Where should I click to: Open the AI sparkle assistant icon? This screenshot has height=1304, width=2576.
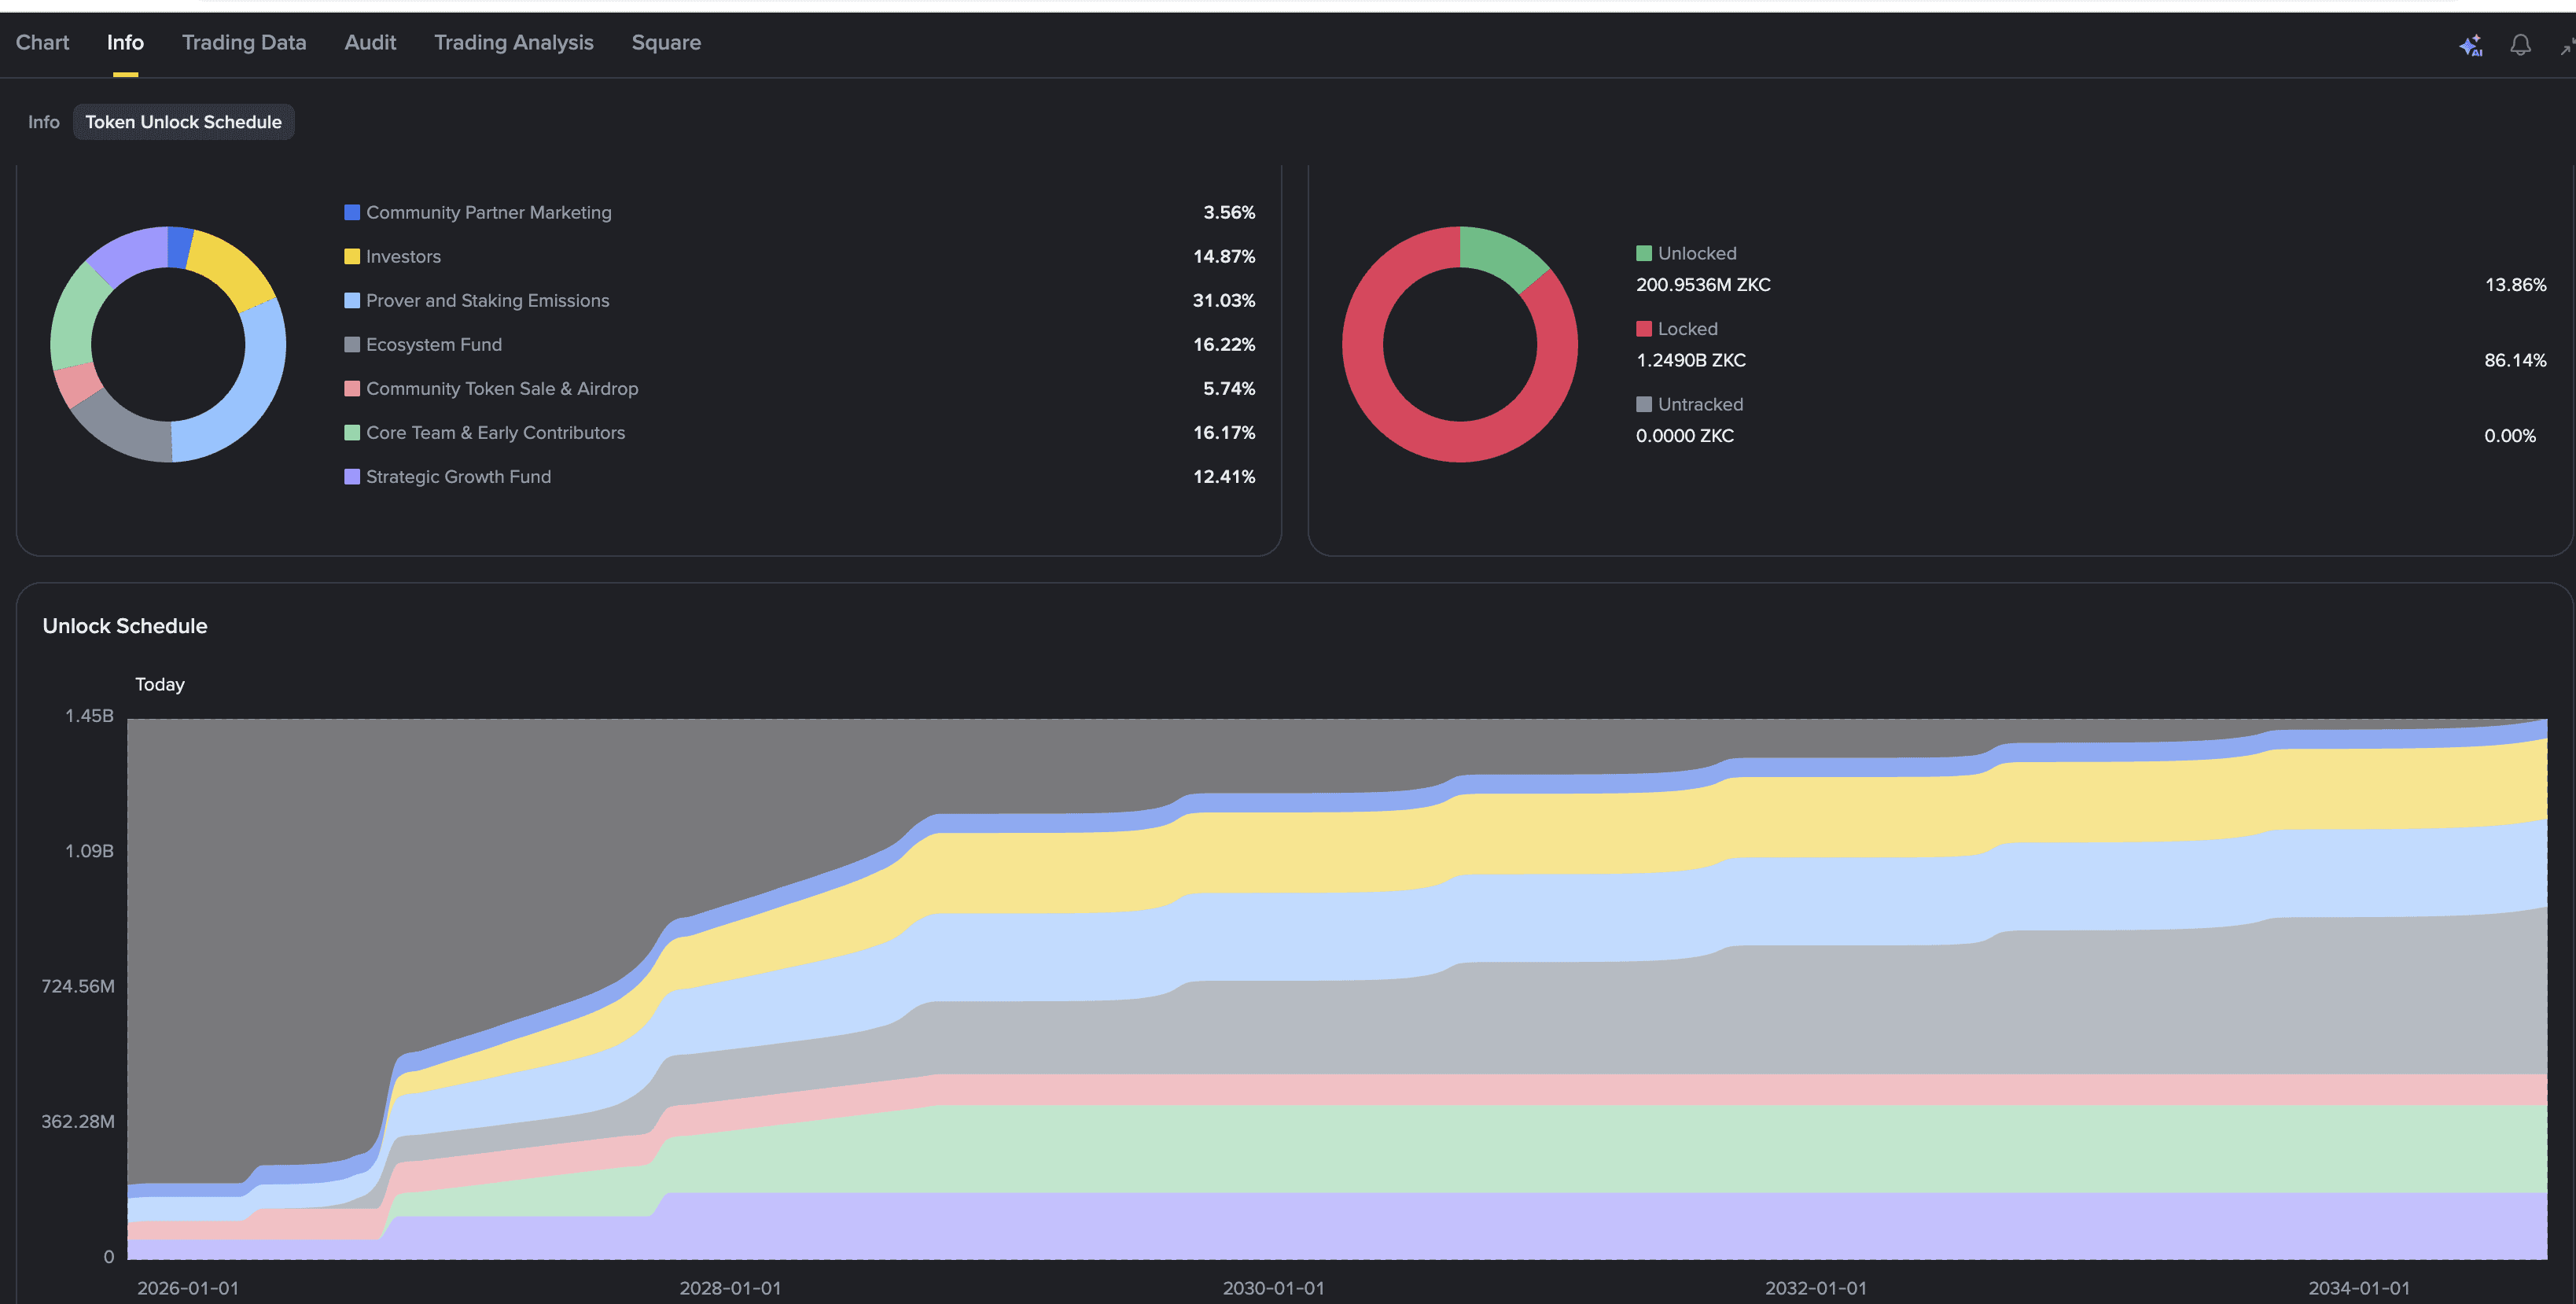(2470, 45)
